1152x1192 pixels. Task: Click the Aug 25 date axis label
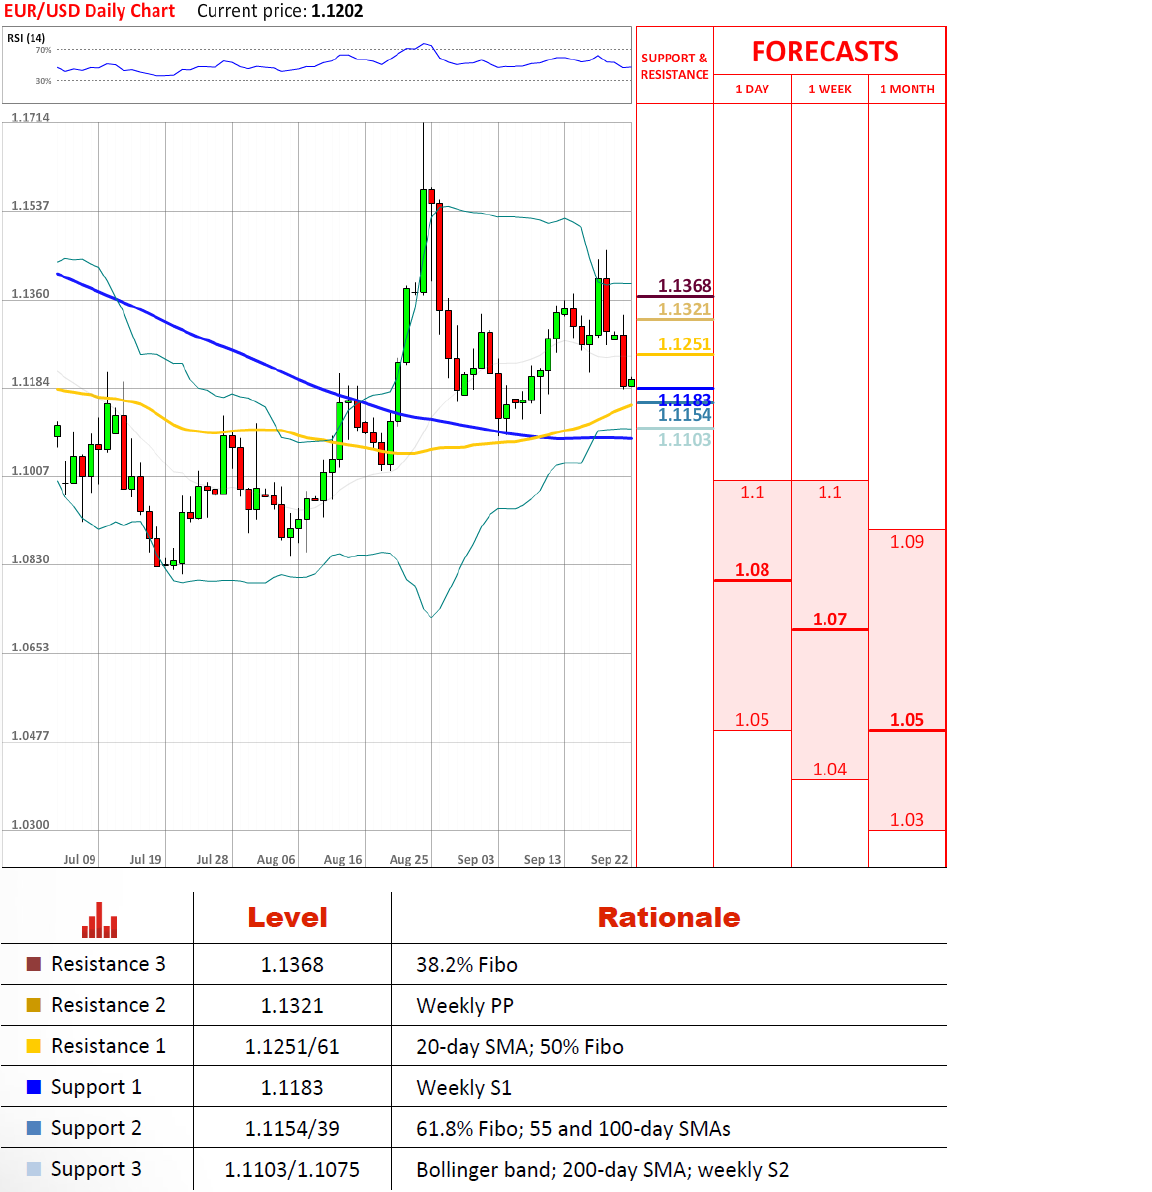point(409,859)
